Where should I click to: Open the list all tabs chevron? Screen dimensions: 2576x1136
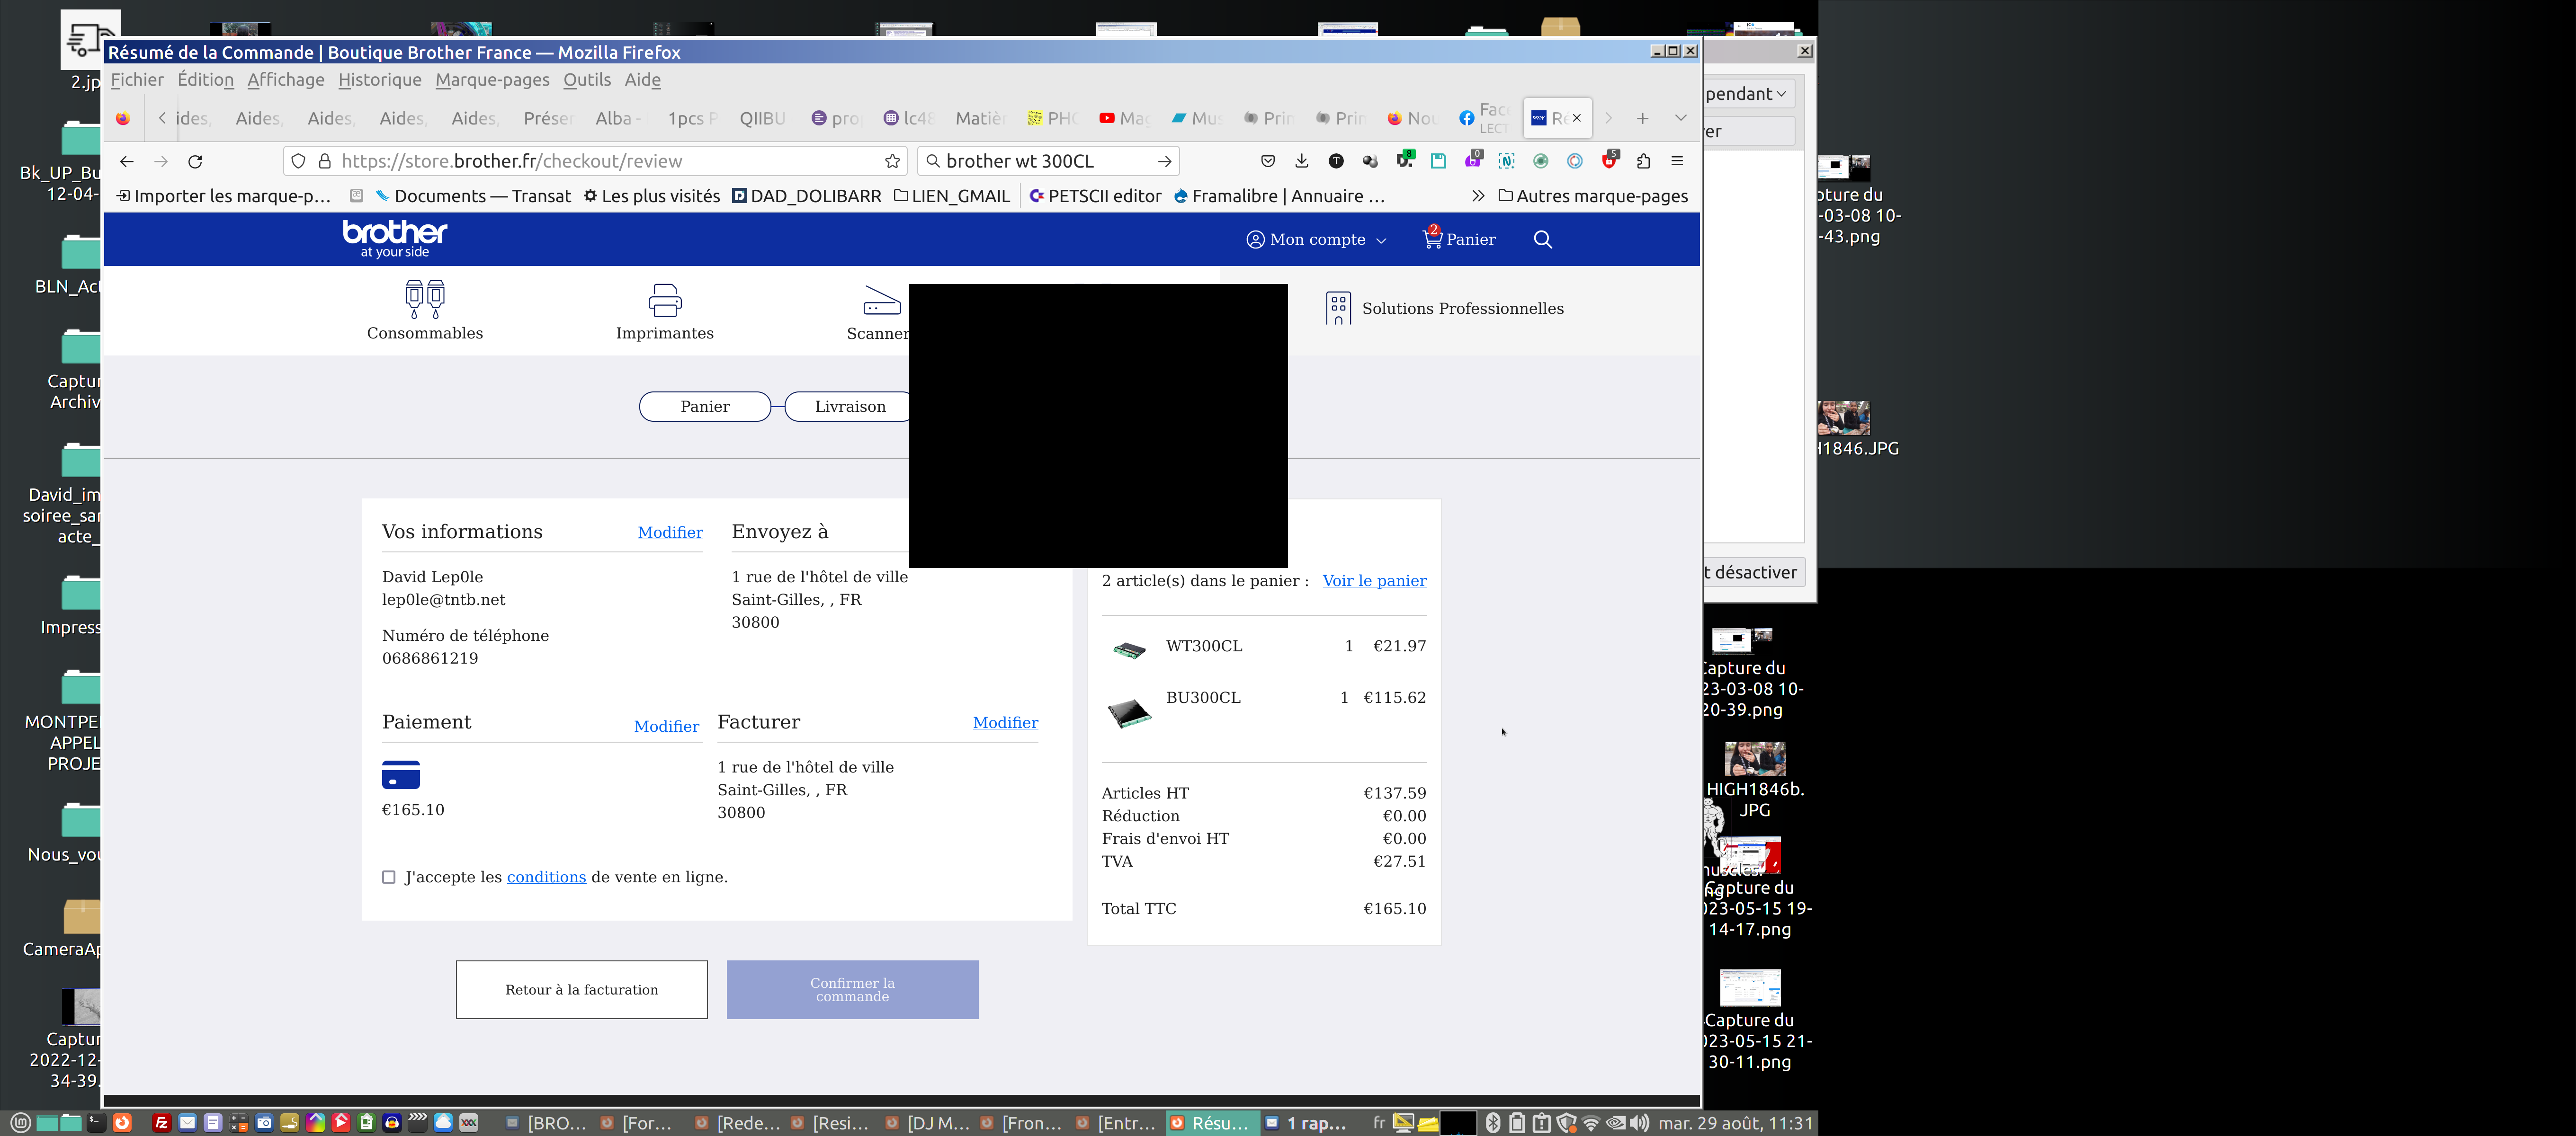(x=1680, y=118)
